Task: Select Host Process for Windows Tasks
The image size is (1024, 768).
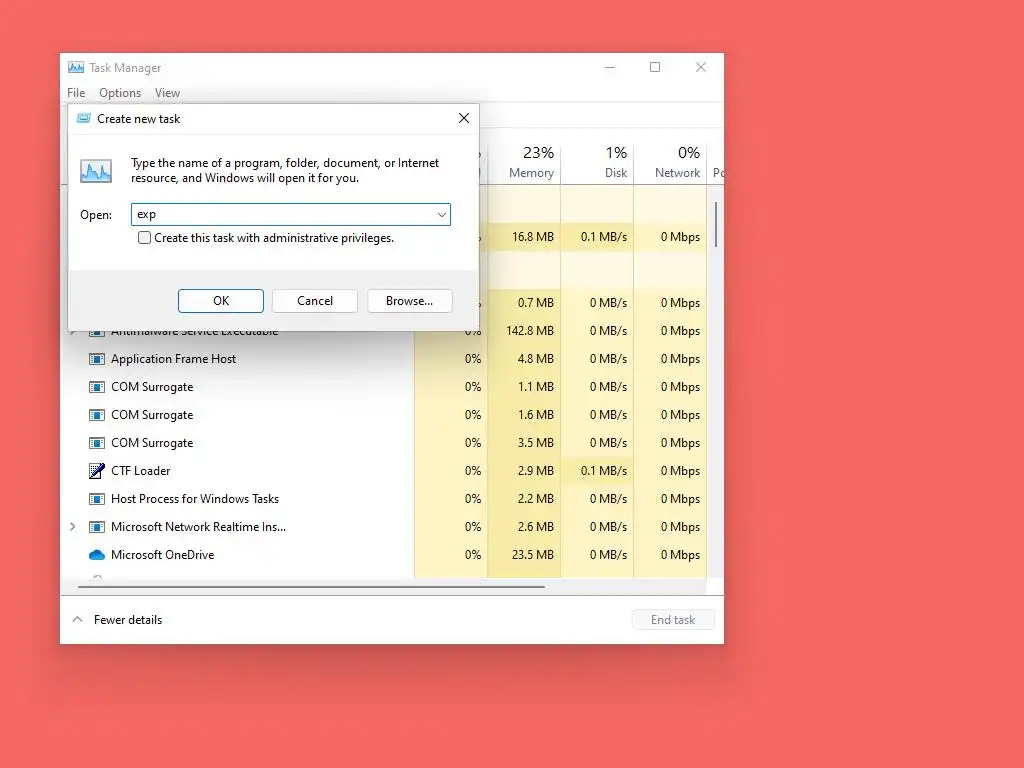Action: [x=195, y=499]
